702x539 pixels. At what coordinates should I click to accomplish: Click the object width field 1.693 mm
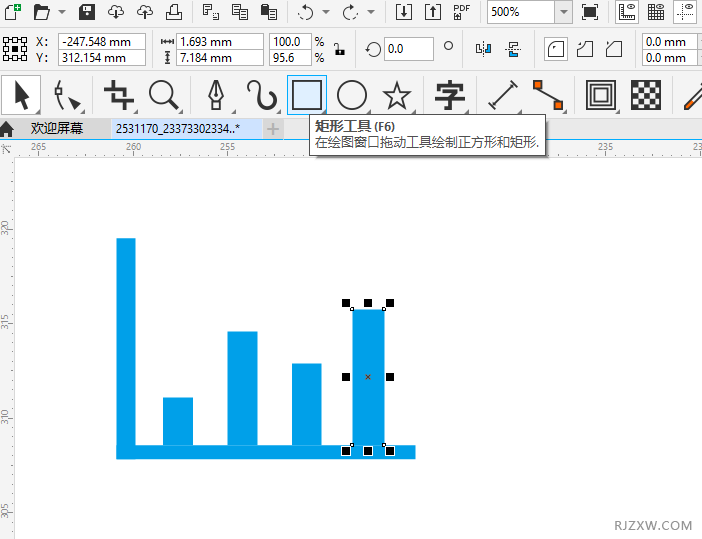tap(219, 42)
